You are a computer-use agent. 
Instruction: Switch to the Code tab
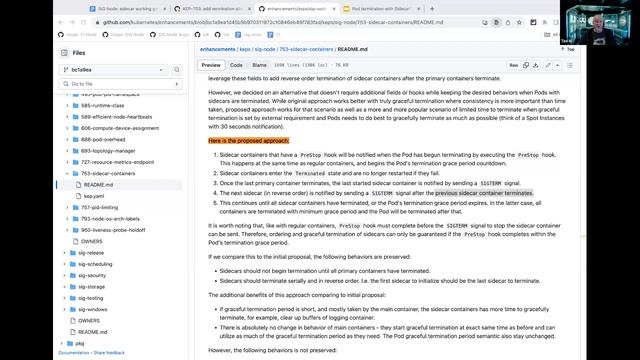(x=236, y=65)
